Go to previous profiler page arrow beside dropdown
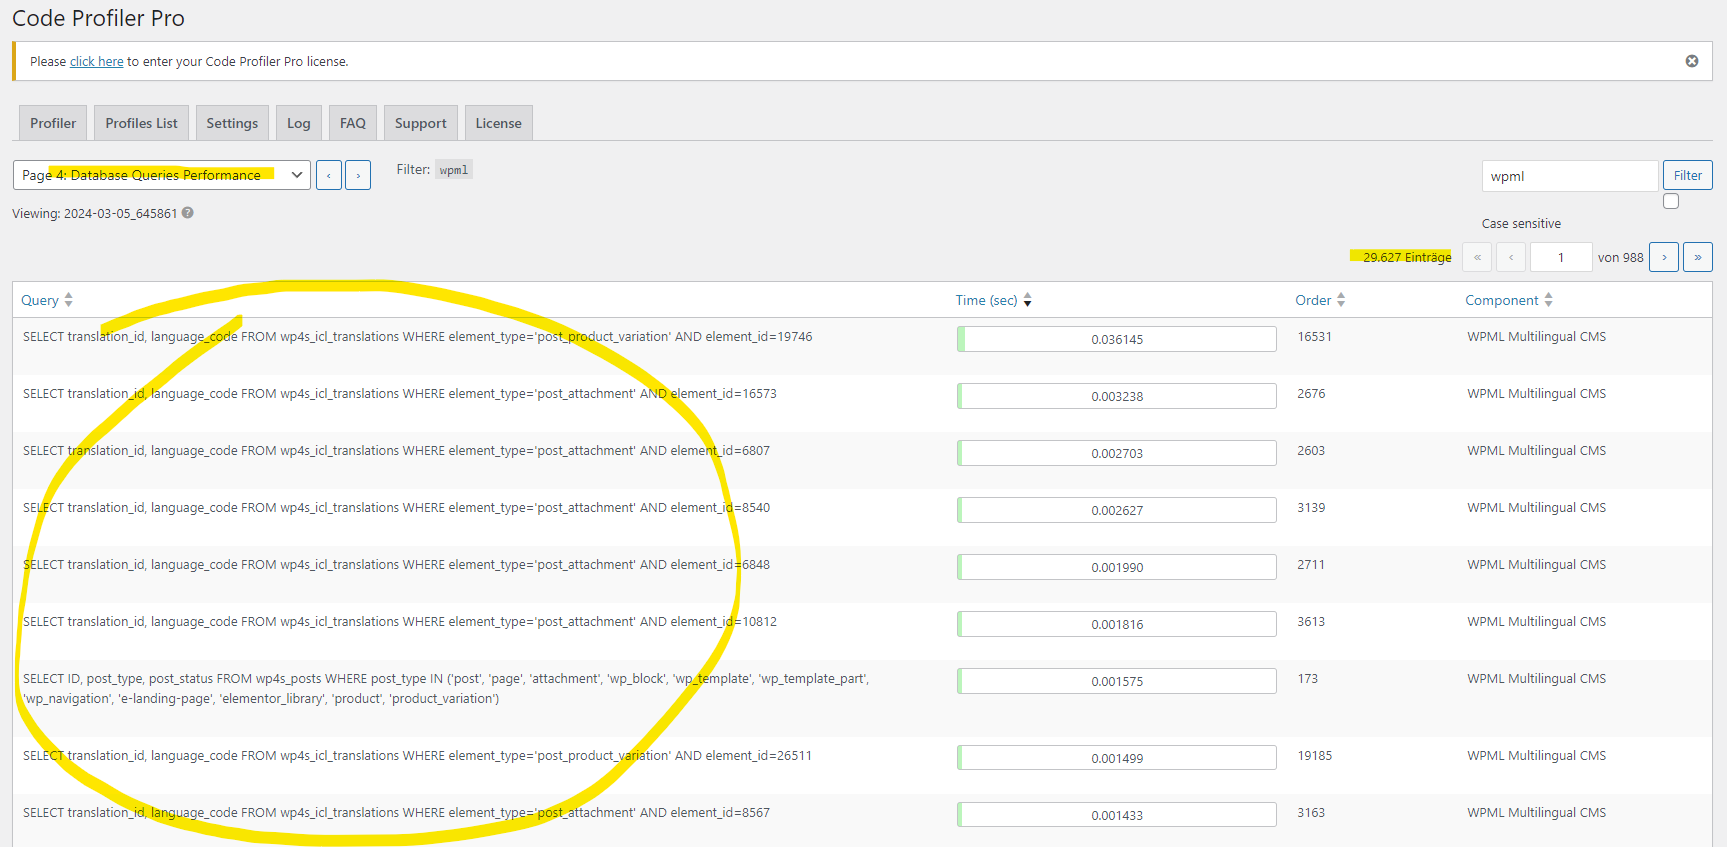The height and width of the screenshot is (848, 1727). click(329, 175)
